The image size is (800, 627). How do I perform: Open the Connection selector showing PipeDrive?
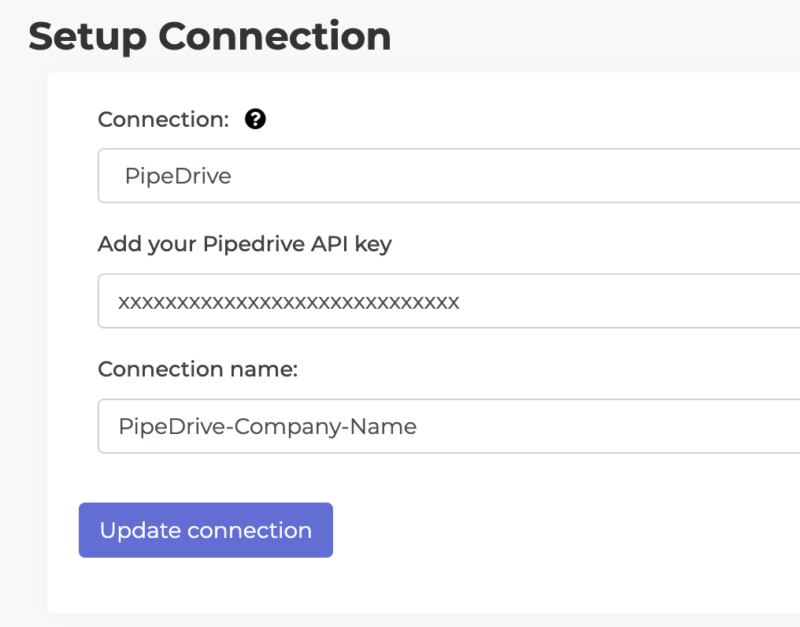449,175
